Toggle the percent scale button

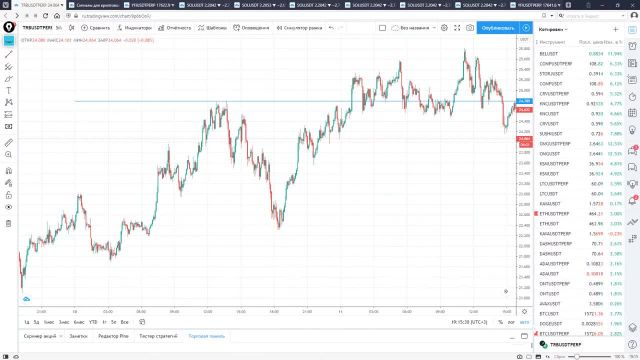tap(501, 322)
